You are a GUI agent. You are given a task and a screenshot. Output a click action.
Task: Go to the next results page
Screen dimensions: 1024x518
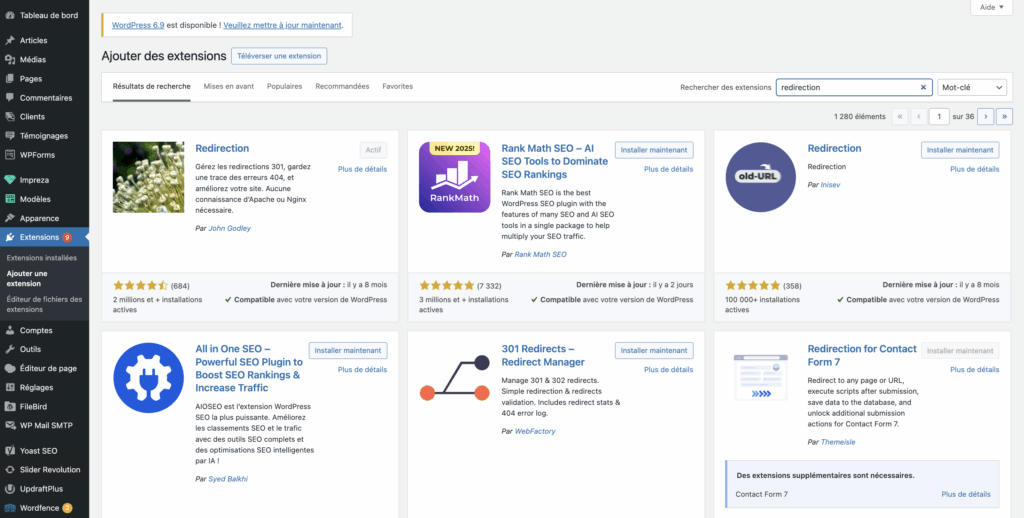(985, 116)
